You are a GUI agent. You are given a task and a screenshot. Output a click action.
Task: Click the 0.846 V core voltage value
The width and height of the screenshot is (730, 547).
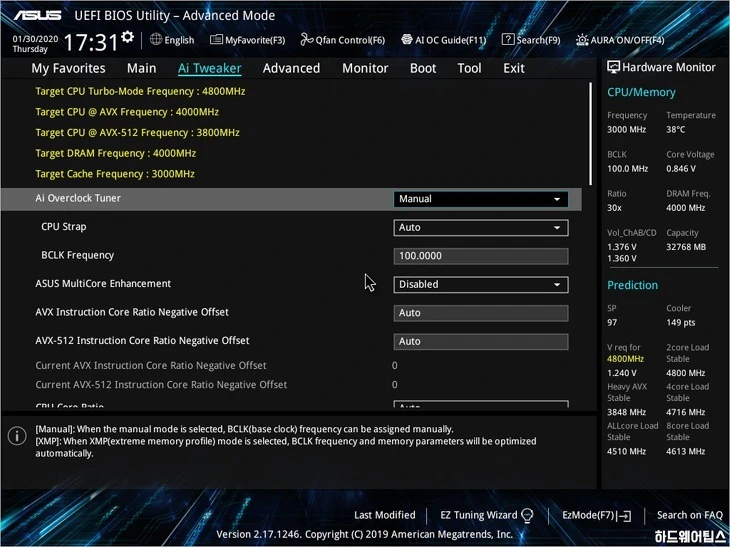(681, 169)
